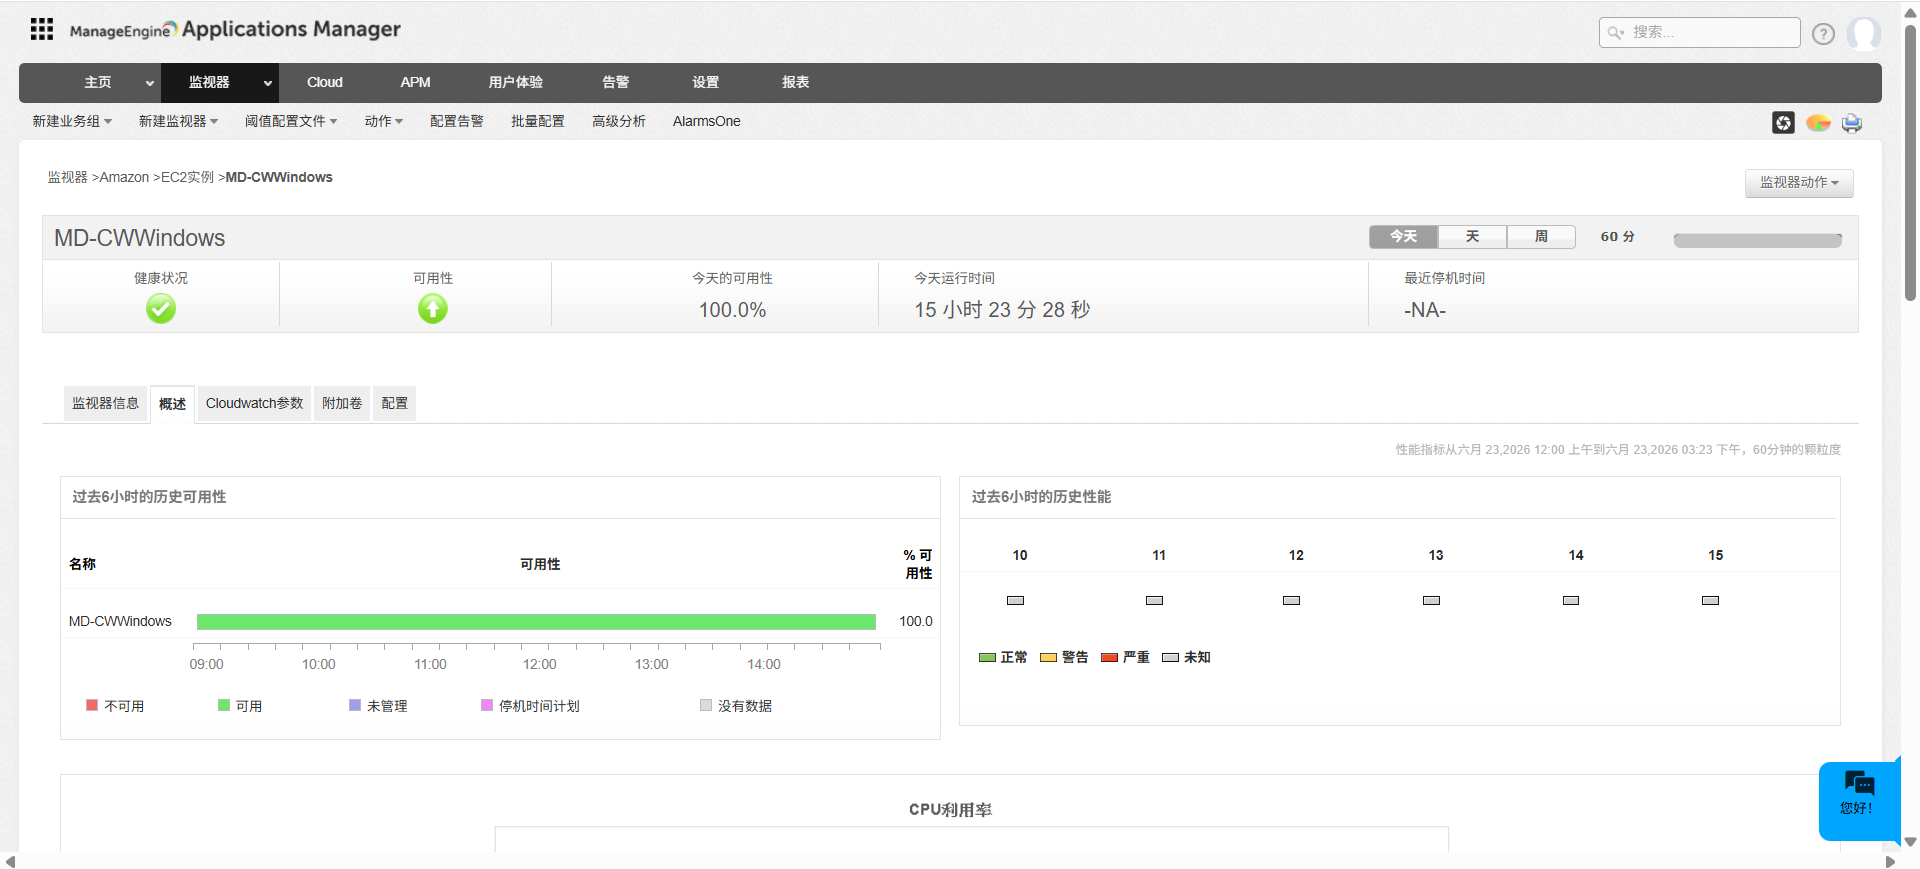Select the 周 time period toggle
Screen dimensions: 1920x869
(1541, 236)
